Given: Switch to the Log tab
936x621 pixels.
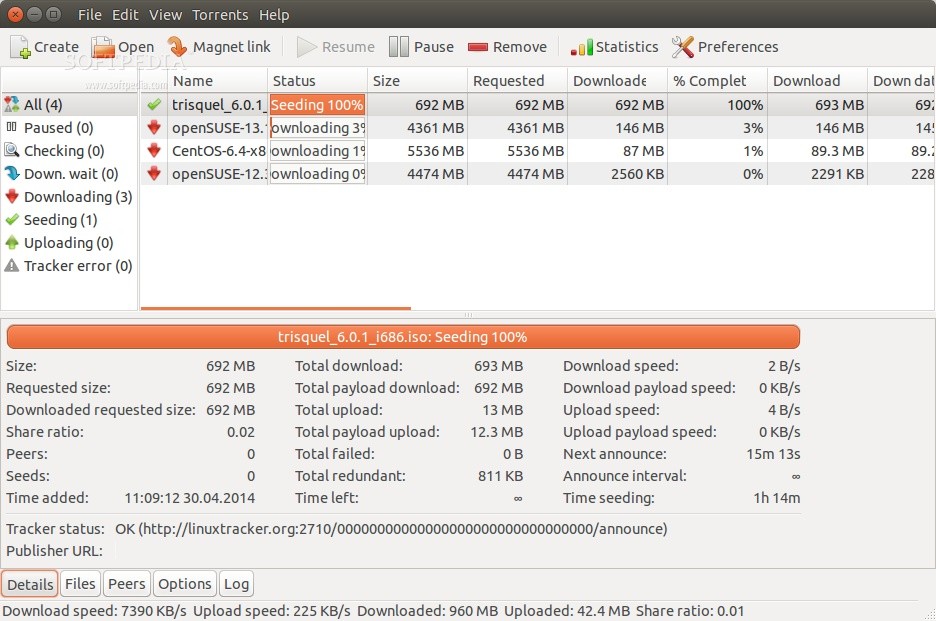Looking at the screenshot, I should tap(236, 584).
